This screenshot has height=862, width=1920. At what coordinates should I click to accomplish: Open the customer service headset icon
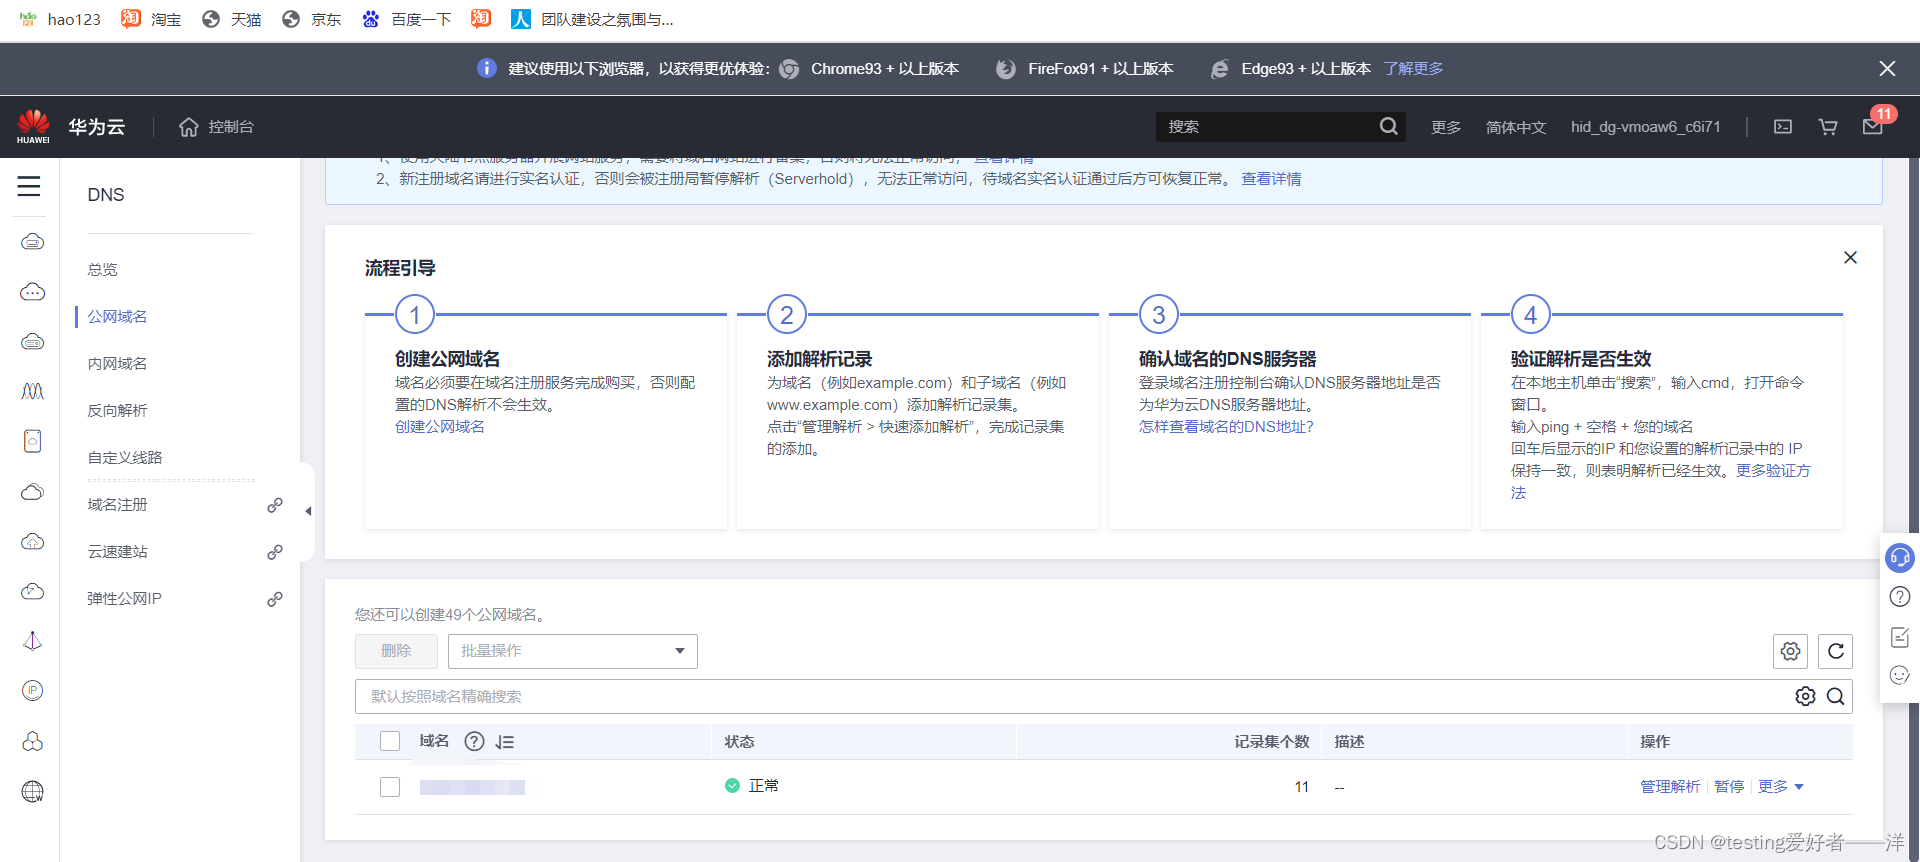[1899, 557]
